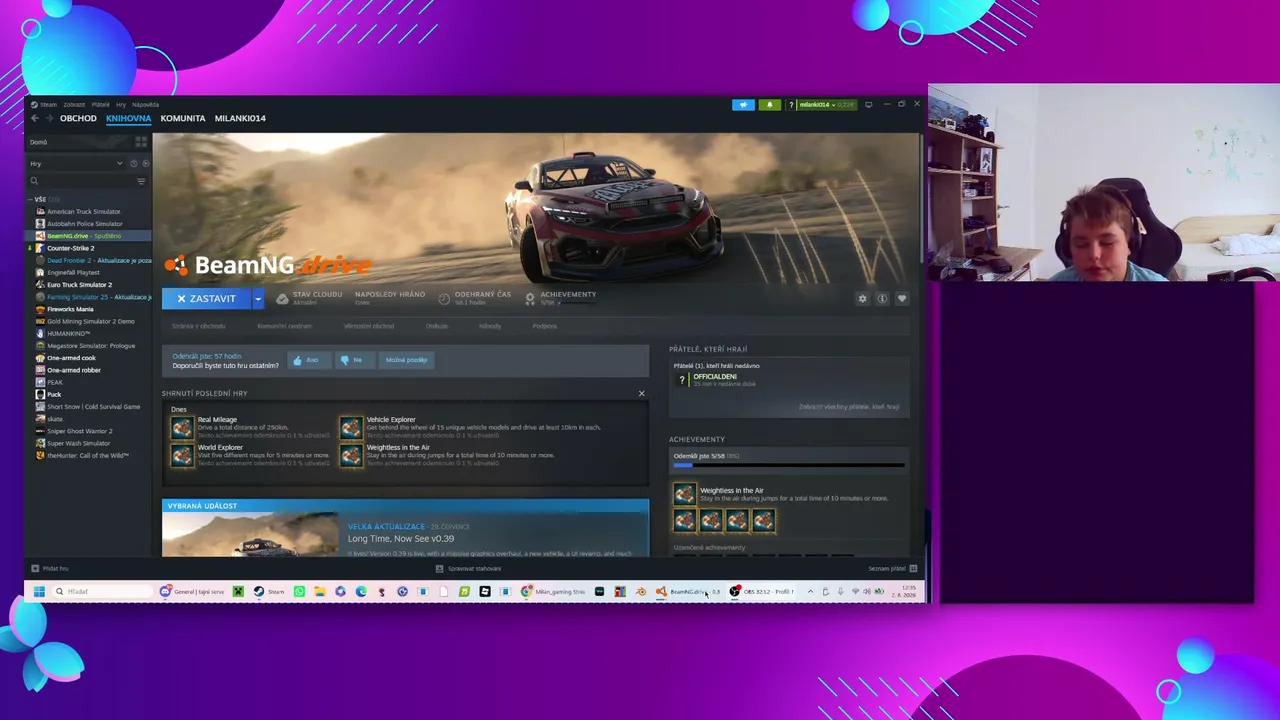
Task: Stop the game with ZASTAVIT button
Action: 206,298
